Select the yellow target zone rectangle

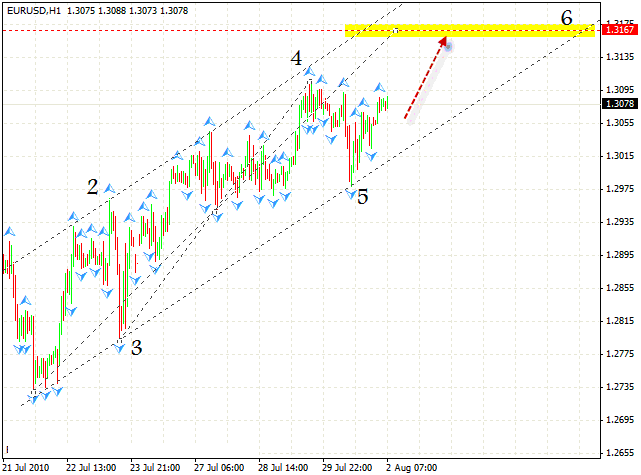click(x=470, y=31)
